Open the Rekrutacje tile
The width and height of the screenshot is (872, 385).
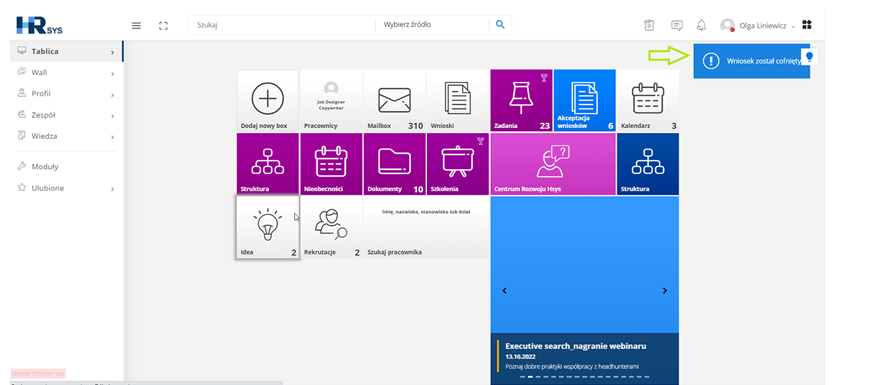click(x=331, y=227)
